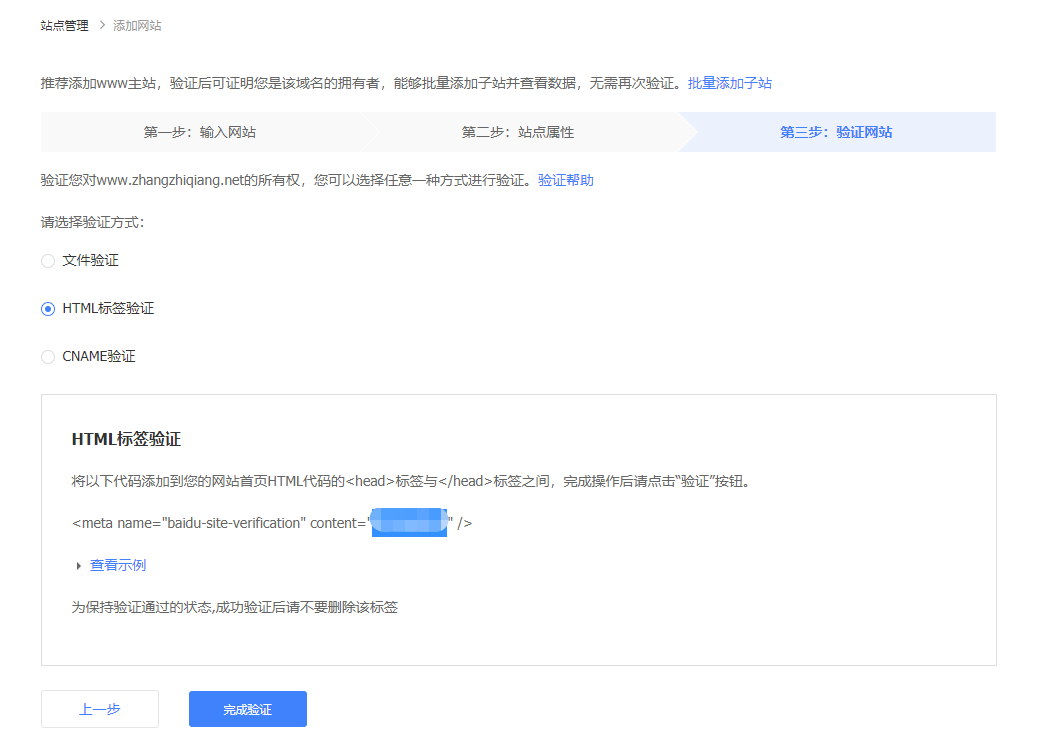Click the bold HTML标签验证 panel heading
This screenshot has height=754, width=1058.
(x=126, y=439)
